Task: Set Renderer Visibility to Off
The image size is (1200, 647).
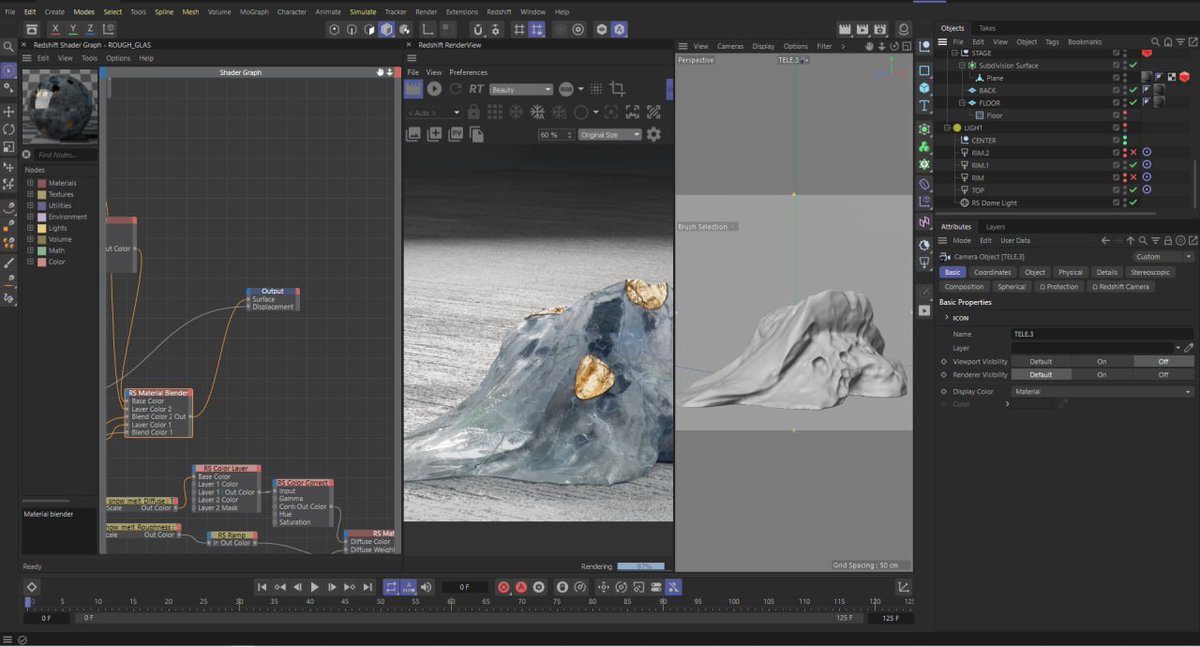Action: [x=1163, y=374]
